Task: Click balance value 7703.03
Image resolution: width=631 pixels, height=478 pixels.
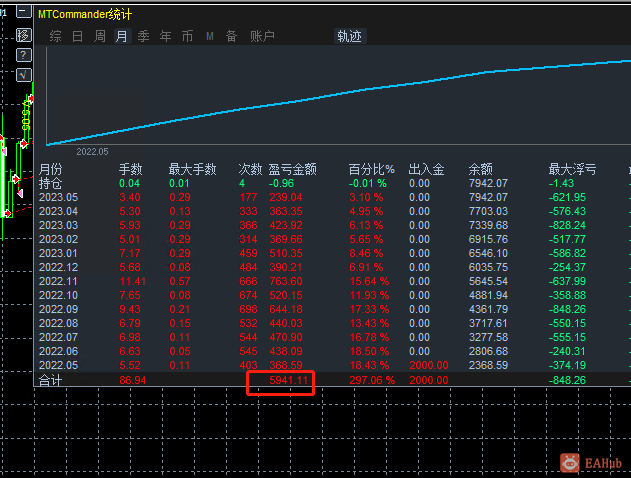Action: (488, 212)
